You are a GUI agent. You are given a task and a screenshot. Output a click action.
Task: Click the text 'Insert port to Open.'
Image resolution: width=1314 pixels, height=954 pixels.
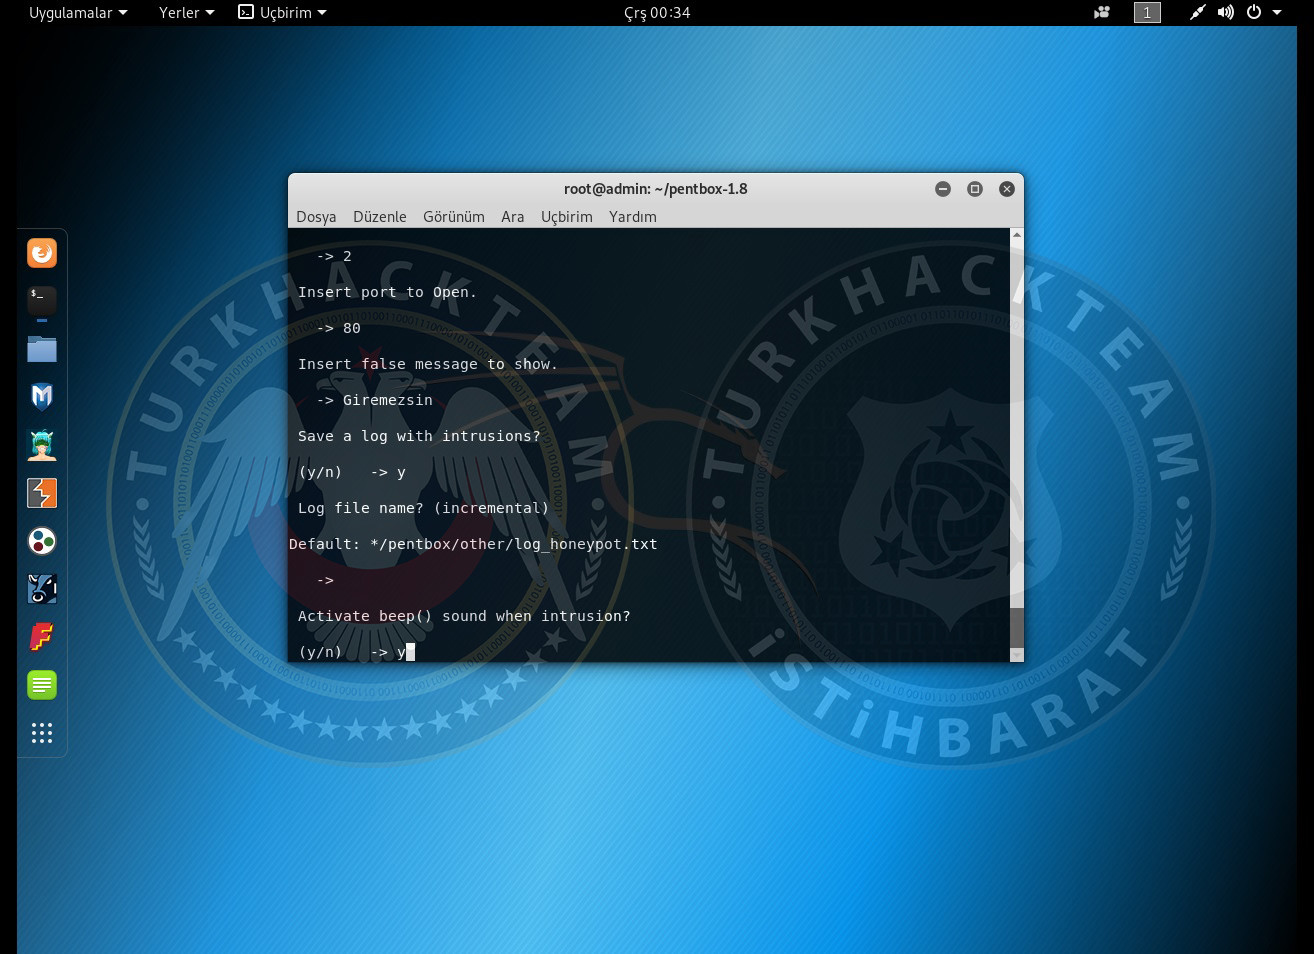pos(387,292)
